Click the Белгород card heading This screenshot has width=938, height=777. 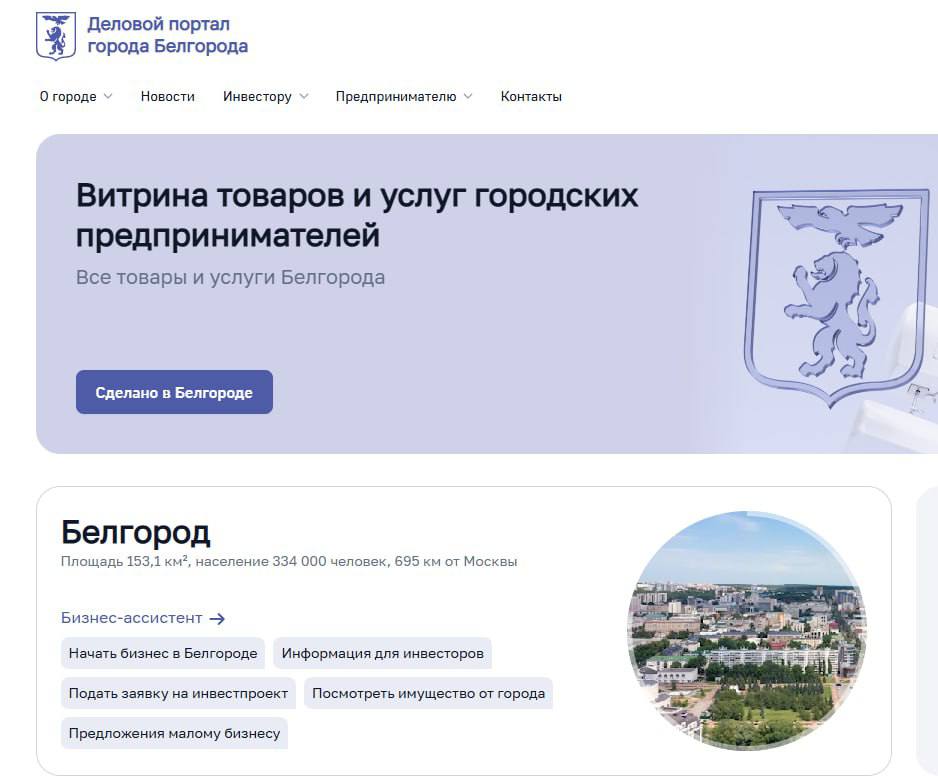pyautogui.click(x=136, y=533)
